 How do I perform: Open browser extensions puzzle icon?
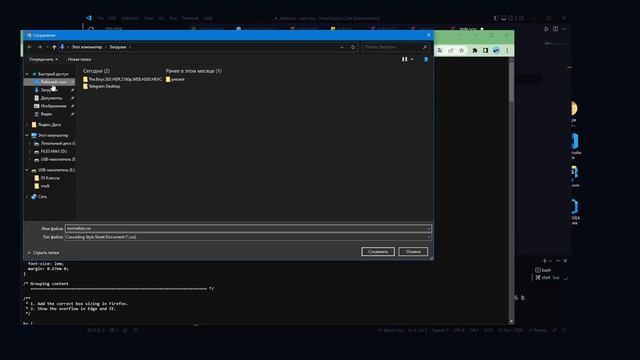click(474, 51)
